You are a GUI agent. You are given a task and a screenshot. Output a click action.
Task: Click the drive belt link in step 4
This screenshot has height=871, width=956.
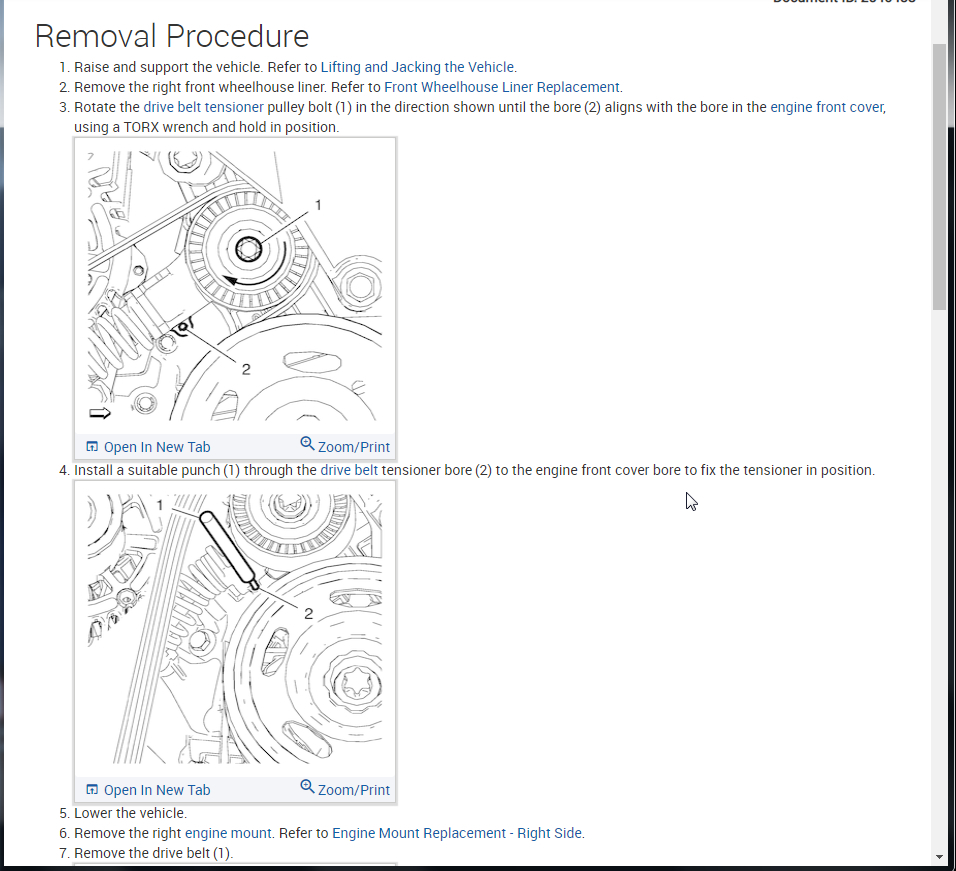349,471
